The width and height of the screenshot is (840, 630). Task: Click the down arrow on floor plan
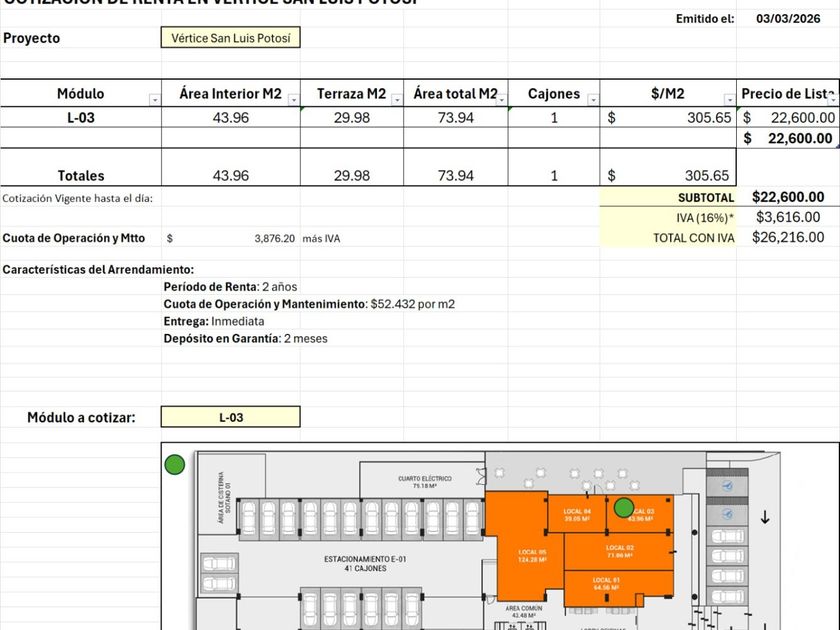(x=765, y=518)
